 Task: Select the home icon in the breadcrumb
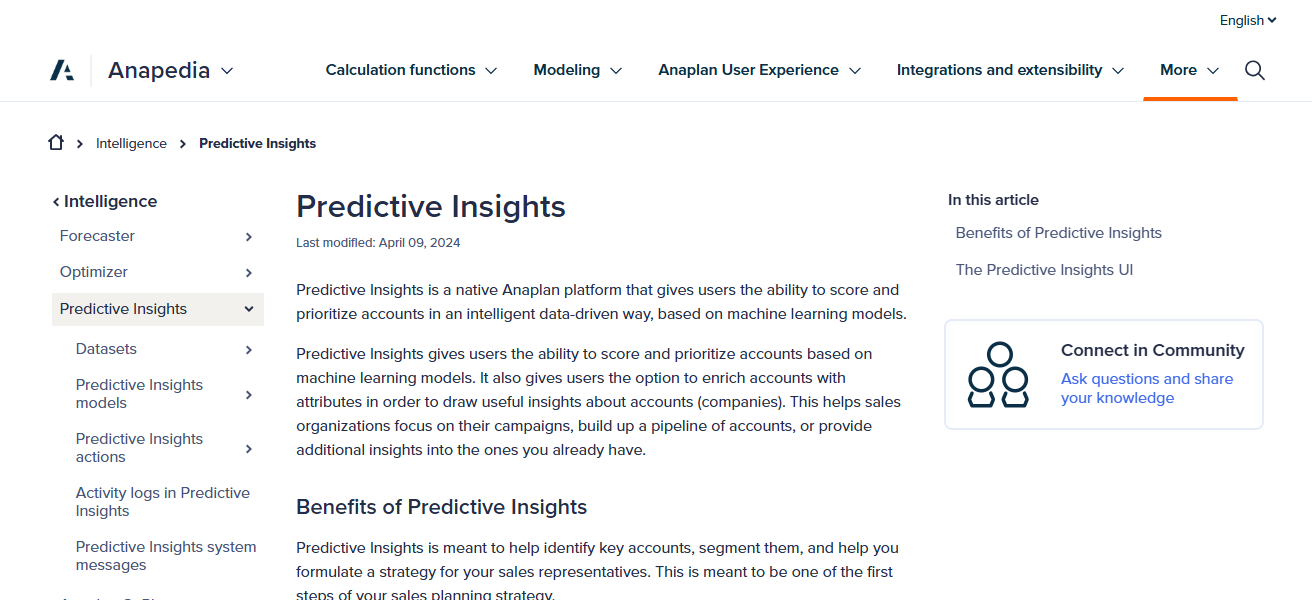[x=55, y=142]
